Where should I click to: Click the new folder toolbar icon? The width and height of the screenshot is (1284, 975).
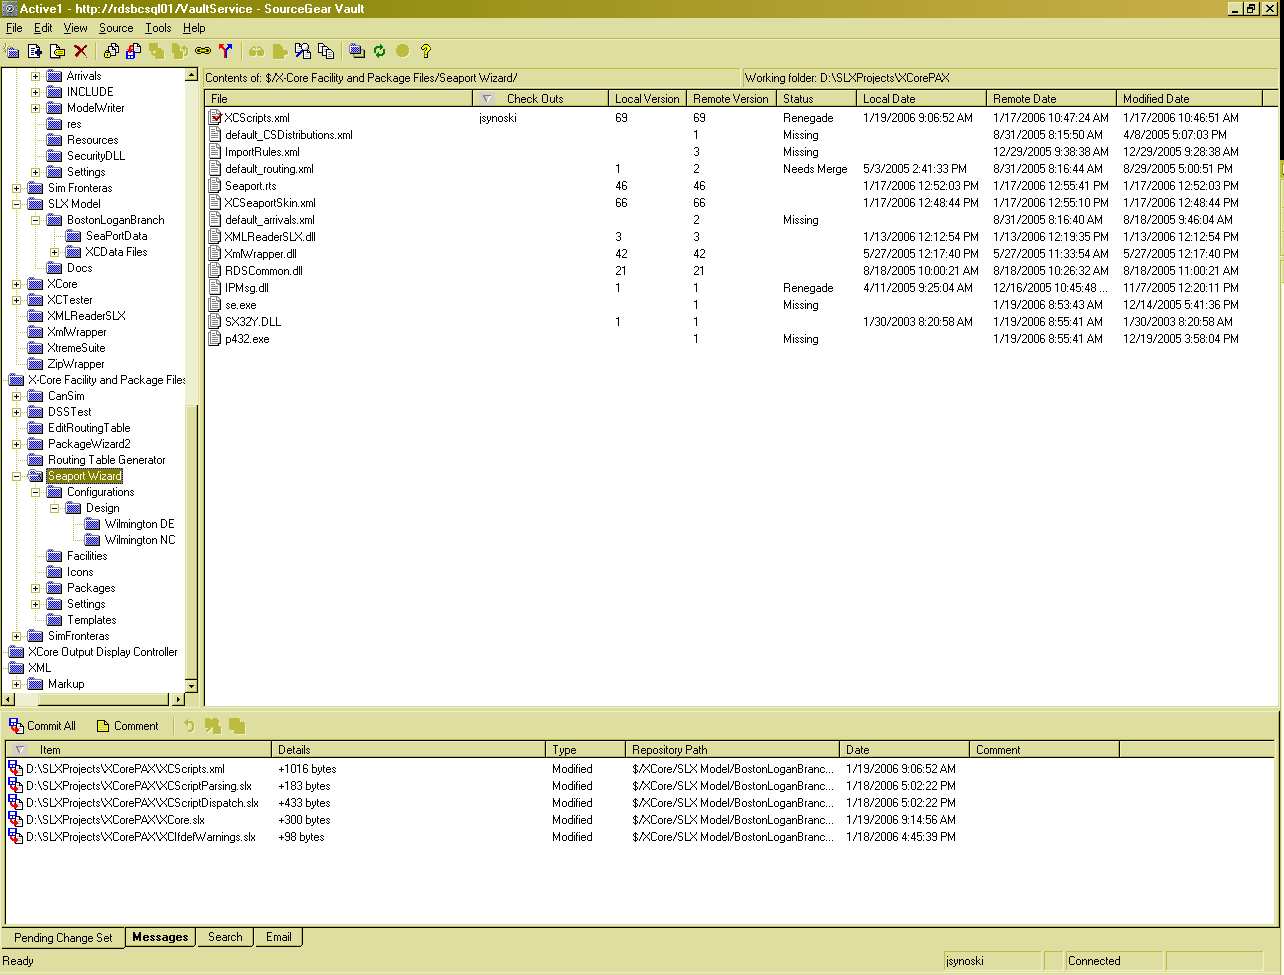(13, 51)
